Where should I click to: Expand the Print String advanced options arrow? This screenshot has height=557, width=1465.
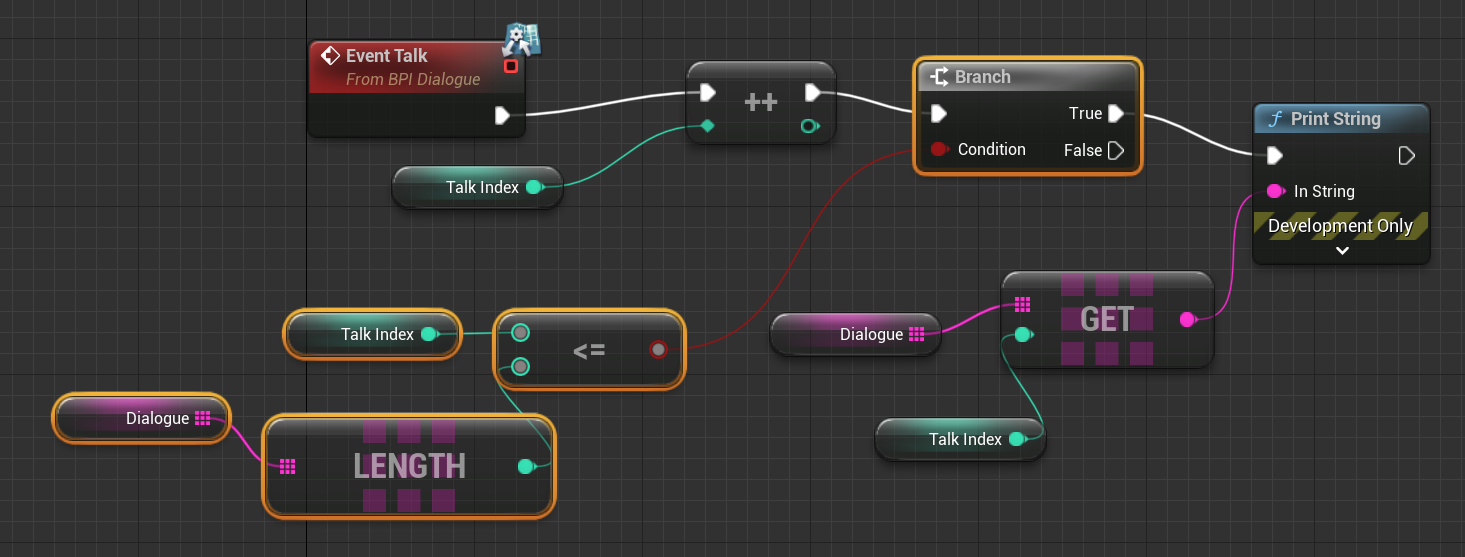coord(1342,251)
